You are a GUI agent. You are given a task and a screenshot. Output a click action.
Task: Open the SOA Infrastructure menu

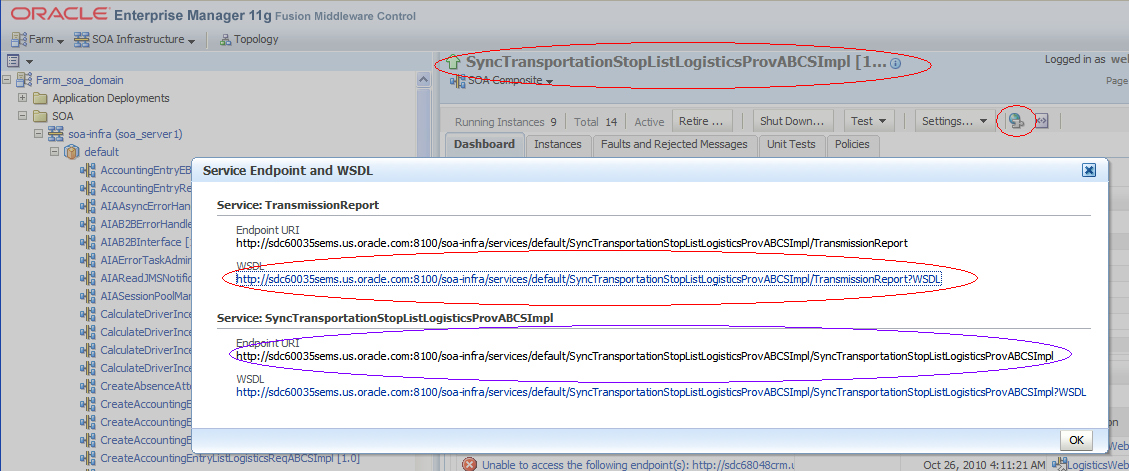(135, 40)
